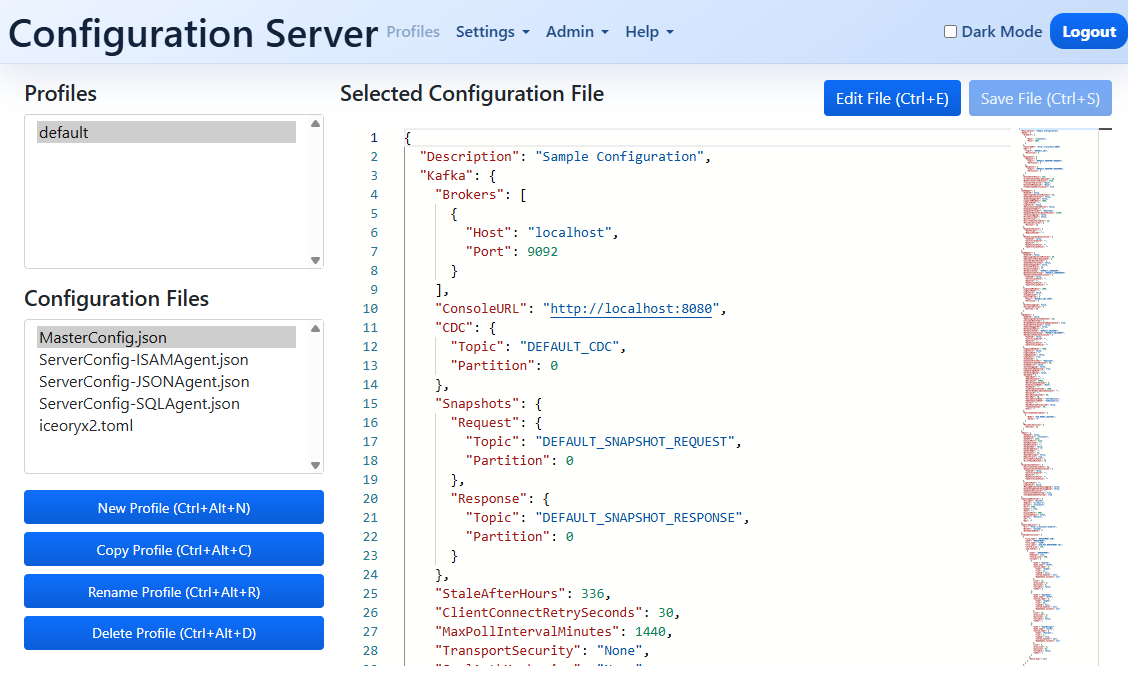1128x681 pixels.
Task: Click the "TransportSecurity" key
Action: pyautogui.click(x=508, y=651)
